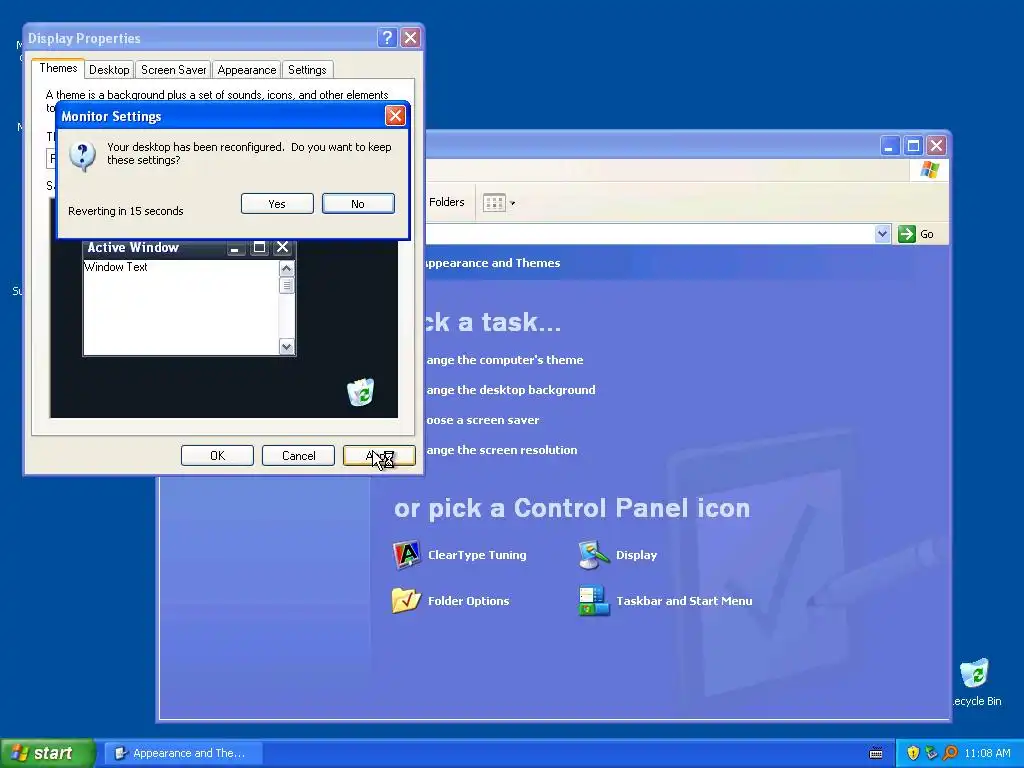Click the security shield tray icon
Image resolution: width=1024 pixels, height=768 pixels.
pyautogui.click(x=912, y=753)
